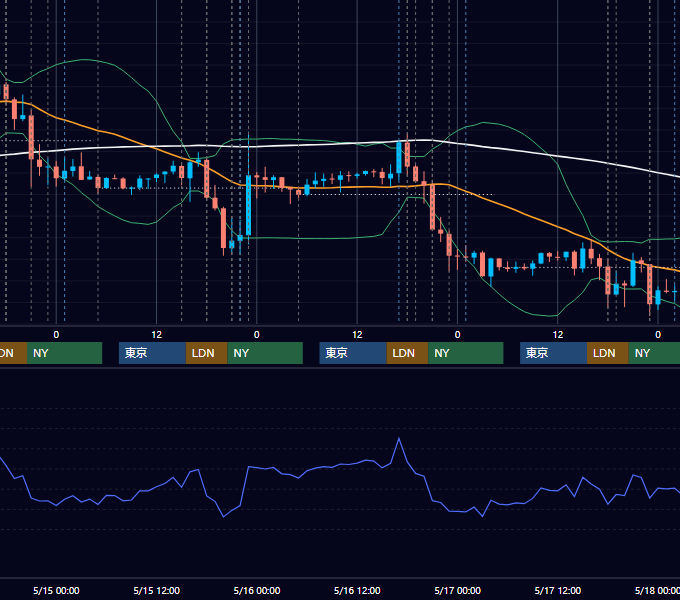The image size is (680, 600).
Task: Select the NY session bar spanning 5/15 00:00
Action: 64,353
